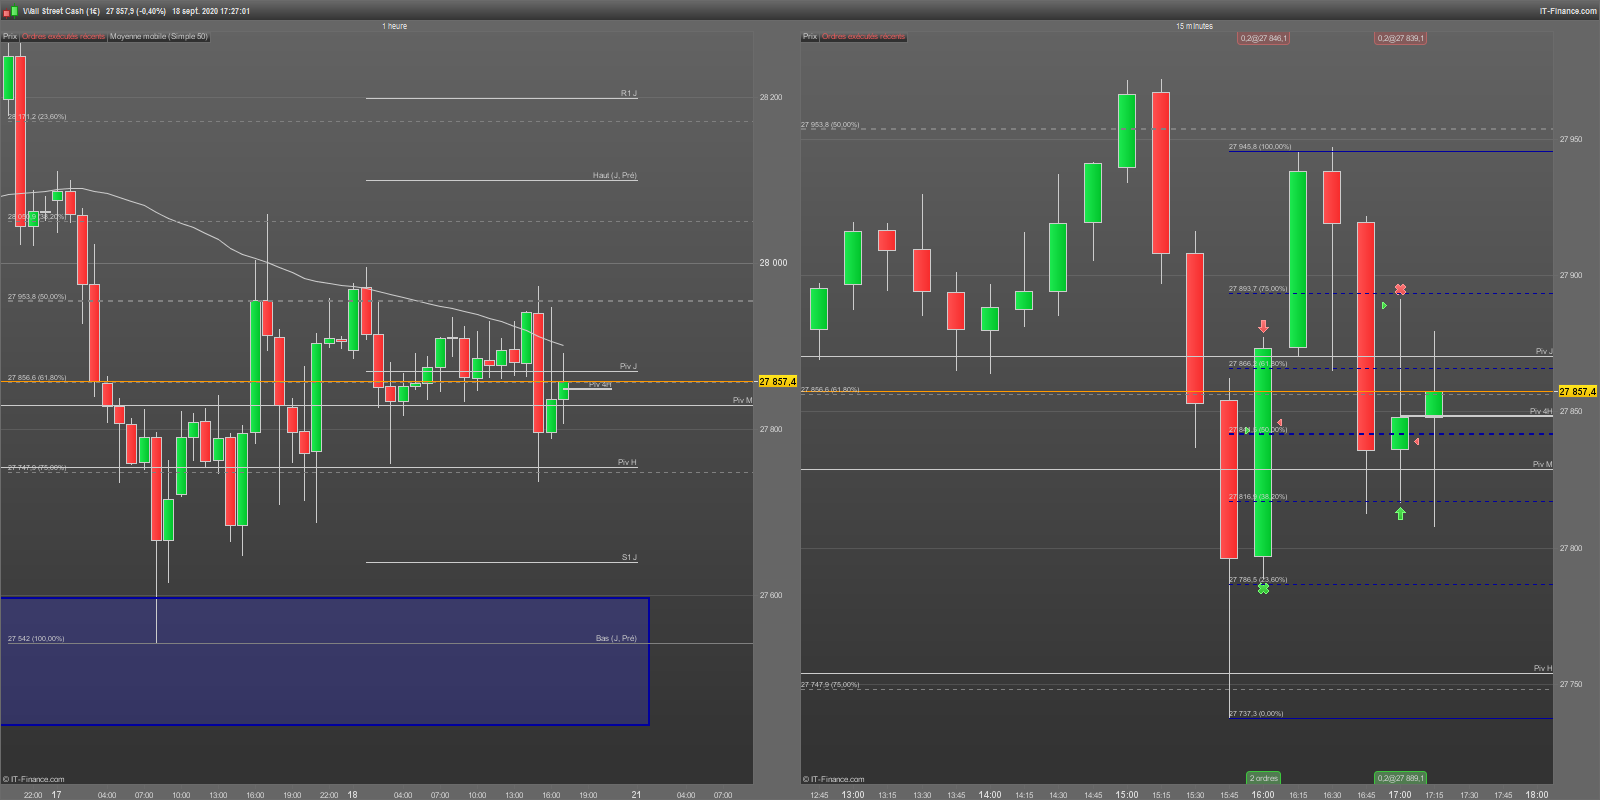Click the '16:00' time label on the 15 minutes axis
Viewport: 1600px width, 800px height.
pos(1263,795)
